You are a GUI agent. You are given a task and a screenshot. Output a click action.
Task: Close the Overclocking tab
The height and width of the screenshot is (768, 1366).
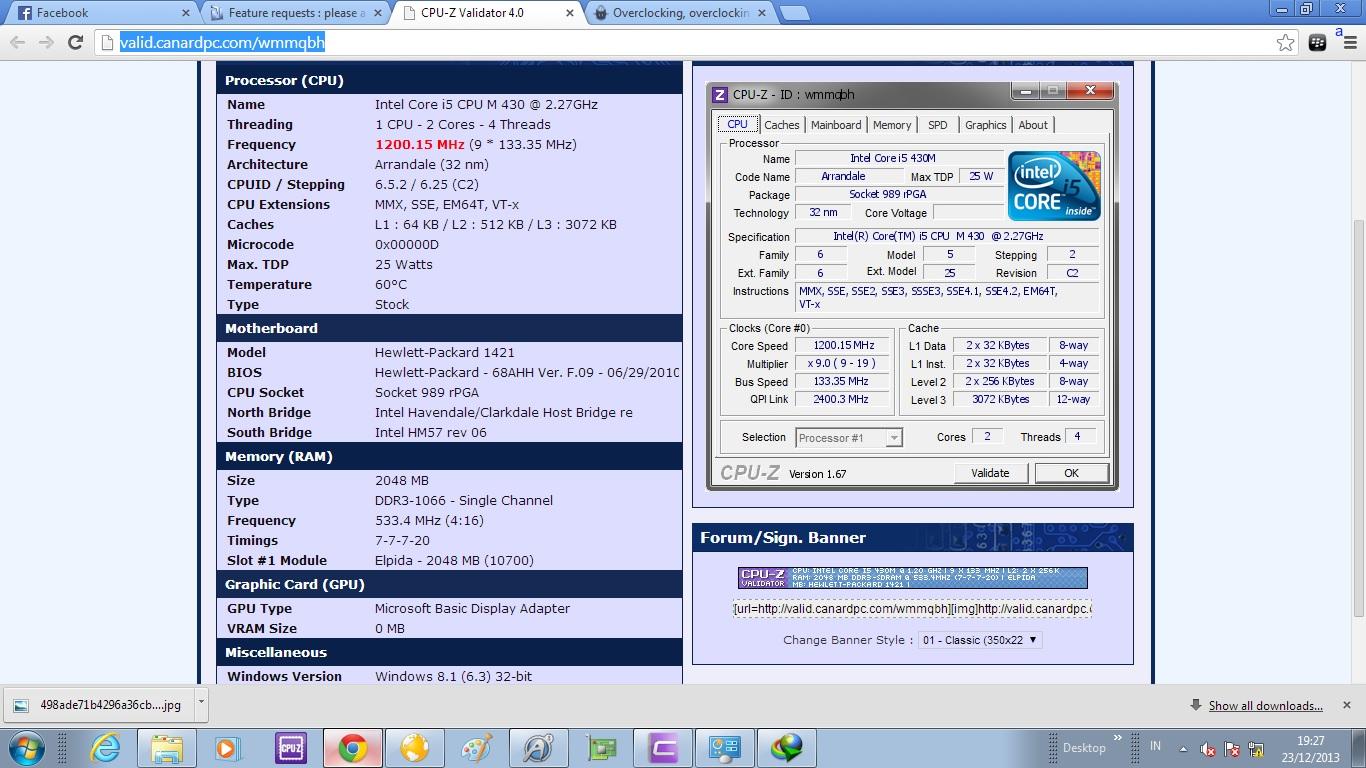pos(764,13)
